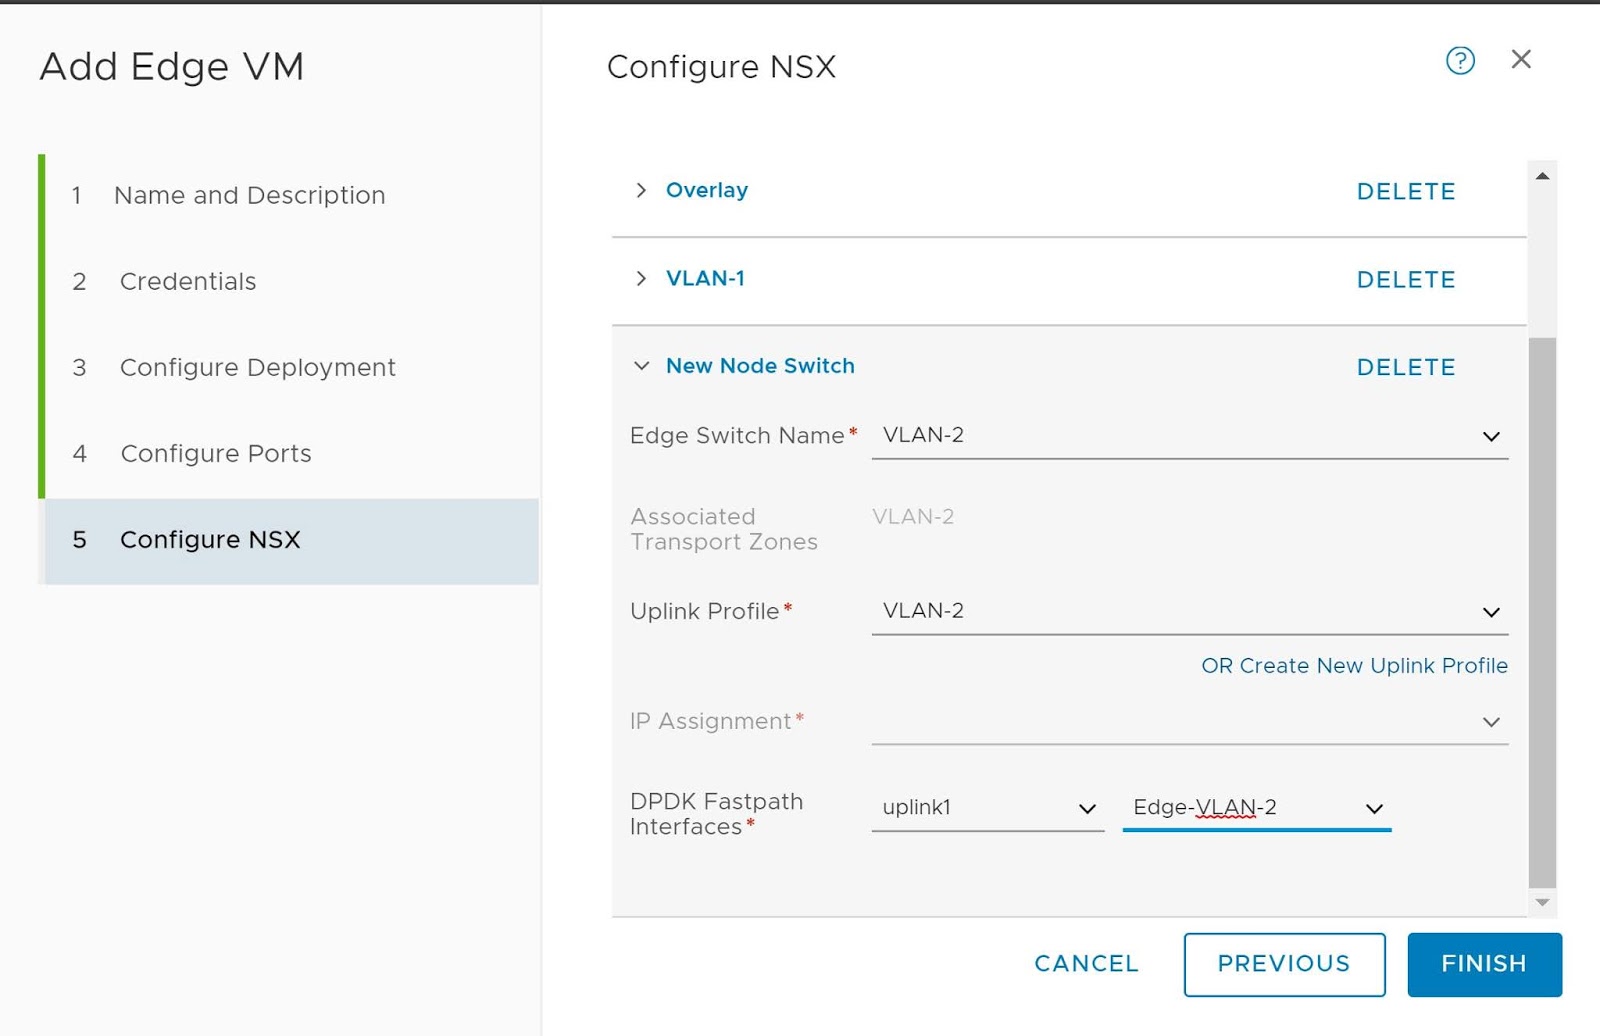
Task: Open the help question mark icon
Action: [x=1460, y=61]
